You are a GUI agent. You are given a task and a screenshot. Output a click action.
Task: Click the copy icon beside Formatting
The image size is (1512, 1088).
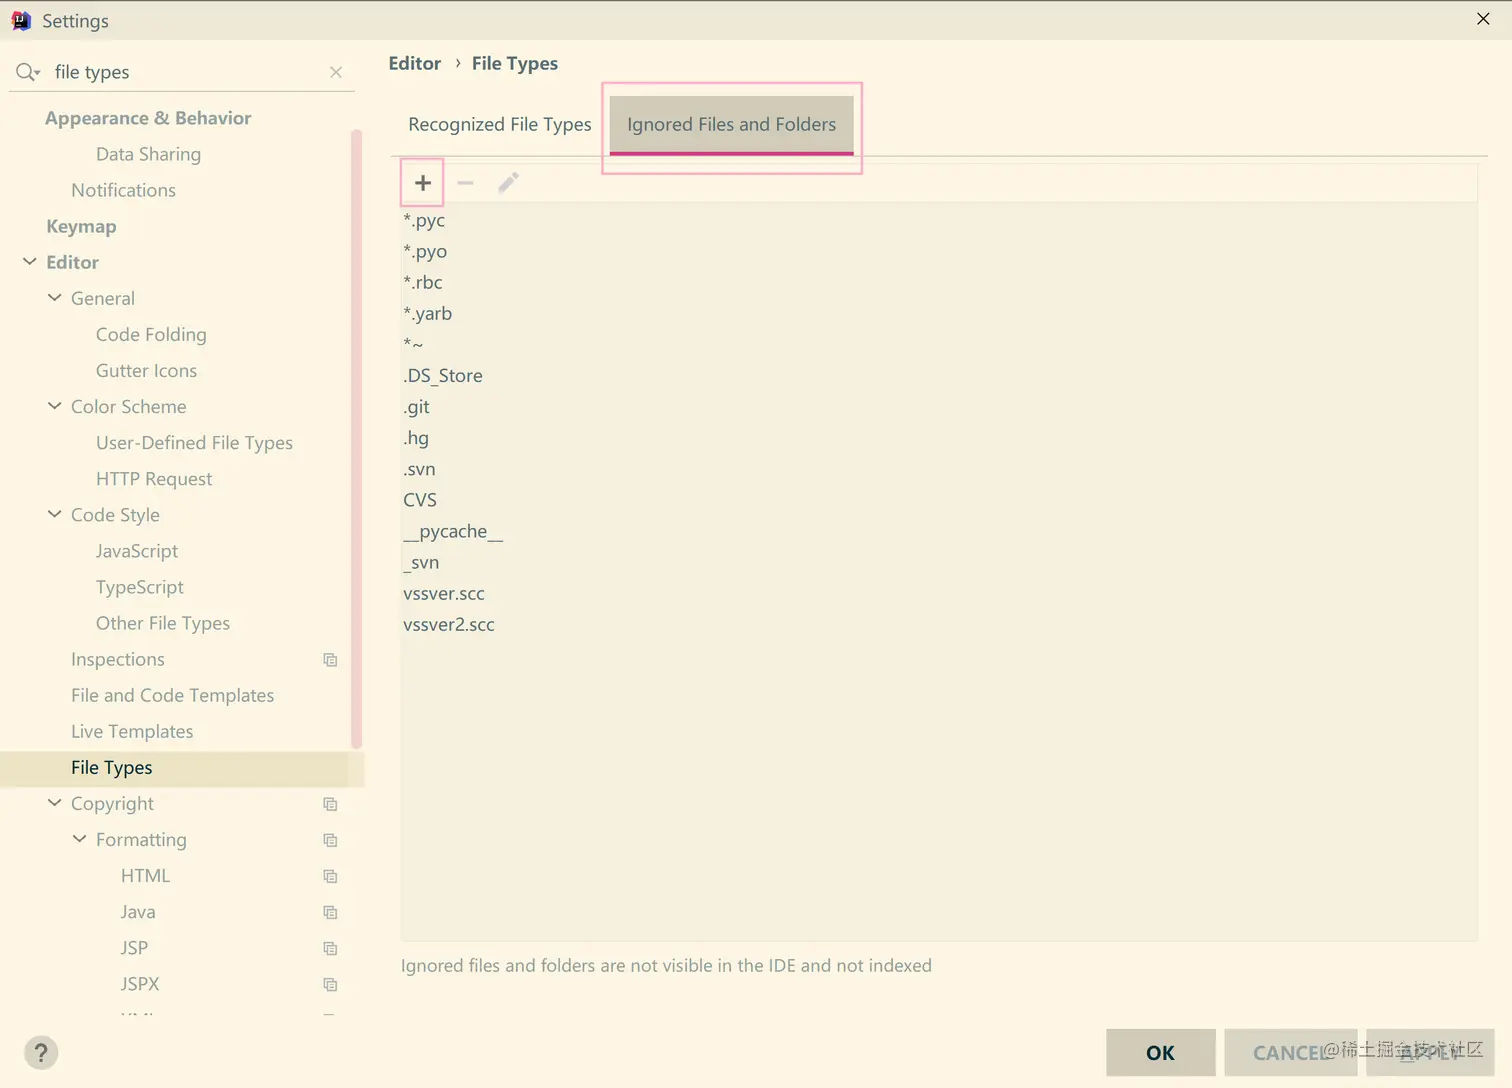pos(330,840)
